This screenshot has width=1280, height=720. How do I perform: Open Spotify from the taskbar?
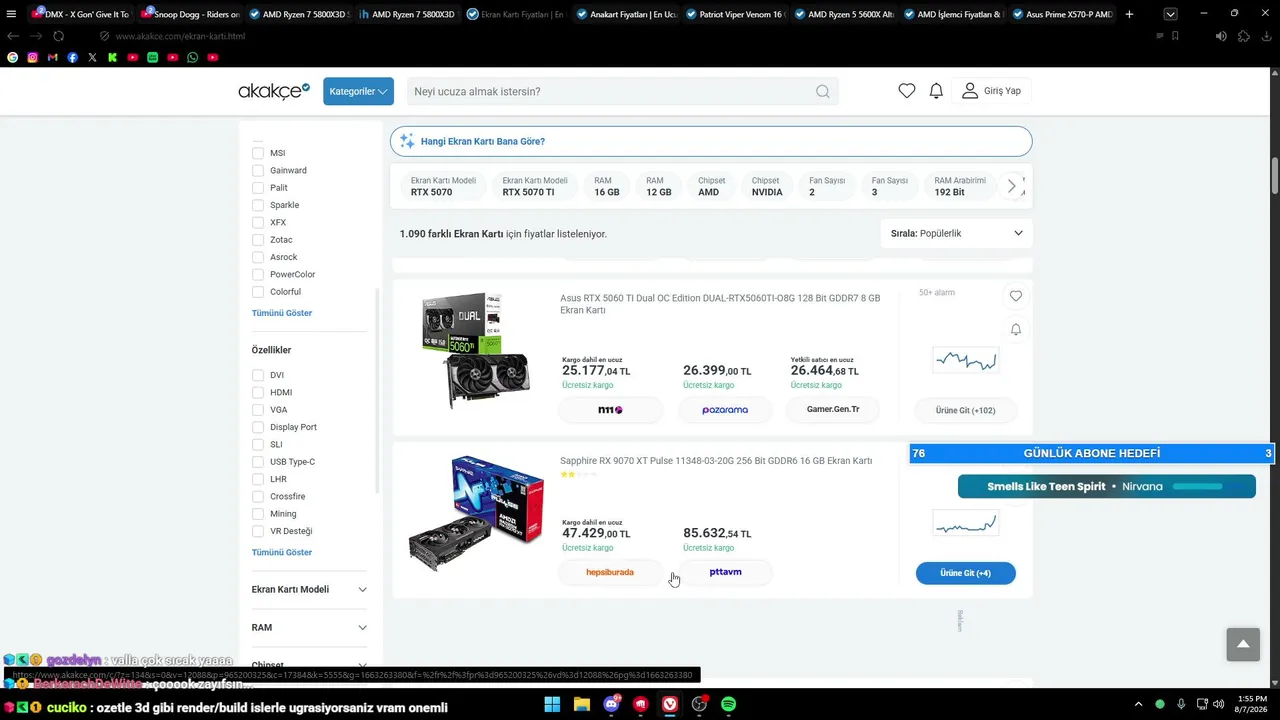point(729,705)
